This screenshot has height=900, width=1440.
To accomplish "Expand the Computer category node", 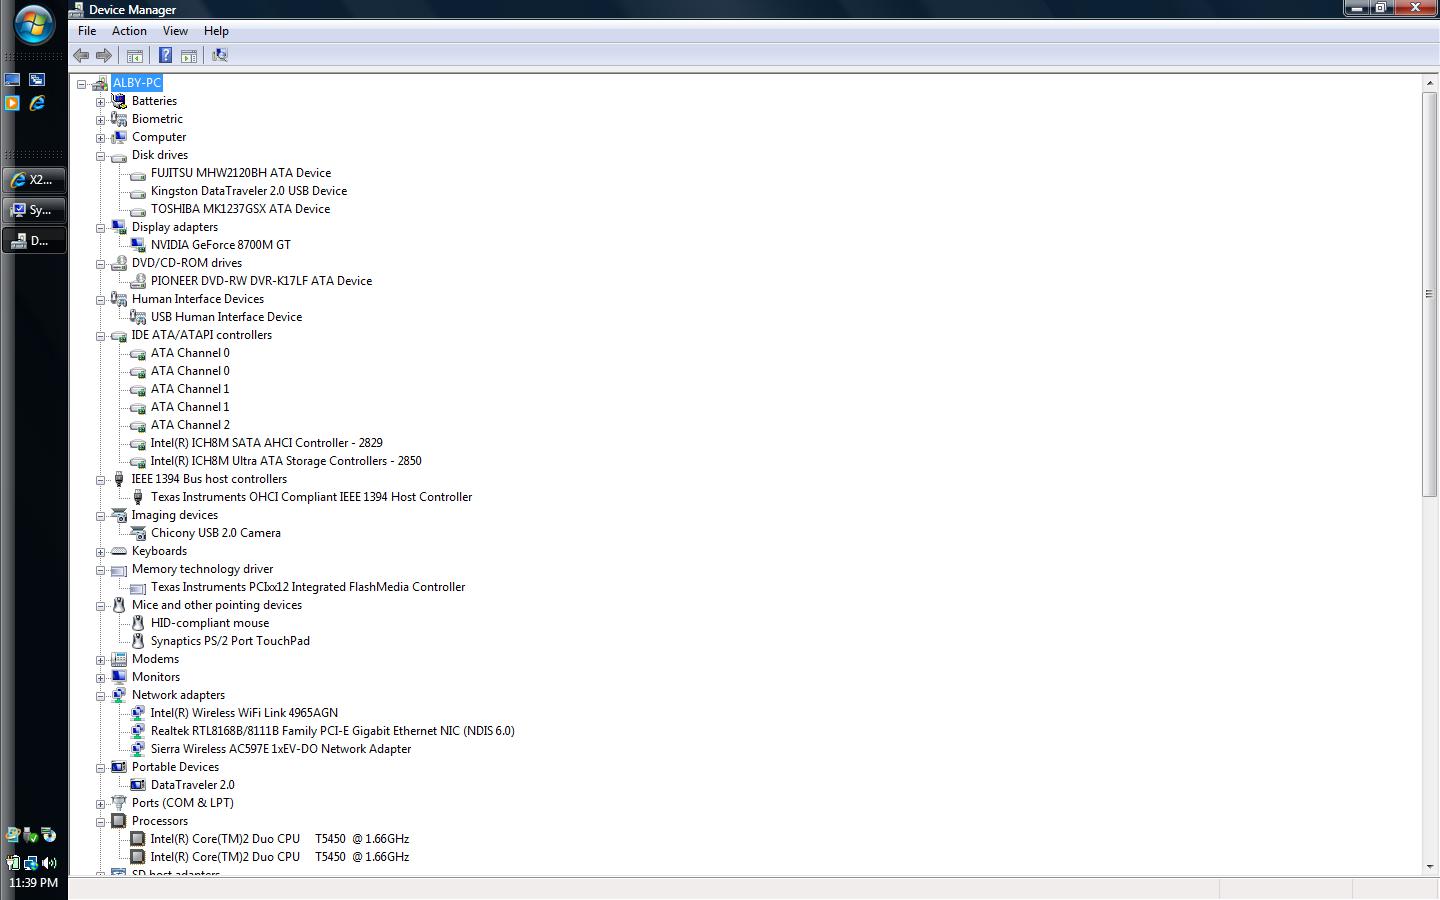I will pyautogui.click(x=101, y=138).
